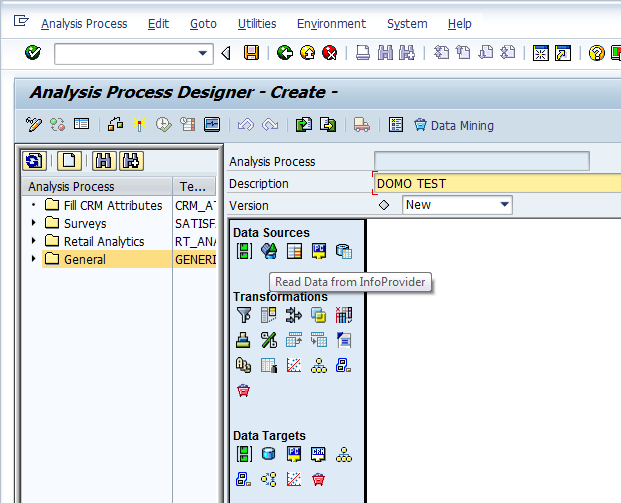Select the filter funnel transformation icon
The width and height of the screenshot is (621, 503).
(x=244, y=315)
